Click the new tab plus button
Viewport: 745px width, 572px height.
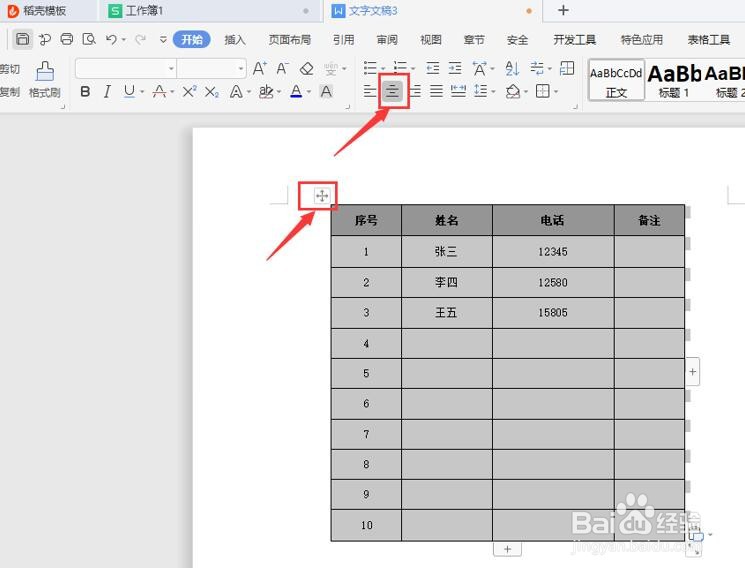pyautogui.click(x=563, y=10)
